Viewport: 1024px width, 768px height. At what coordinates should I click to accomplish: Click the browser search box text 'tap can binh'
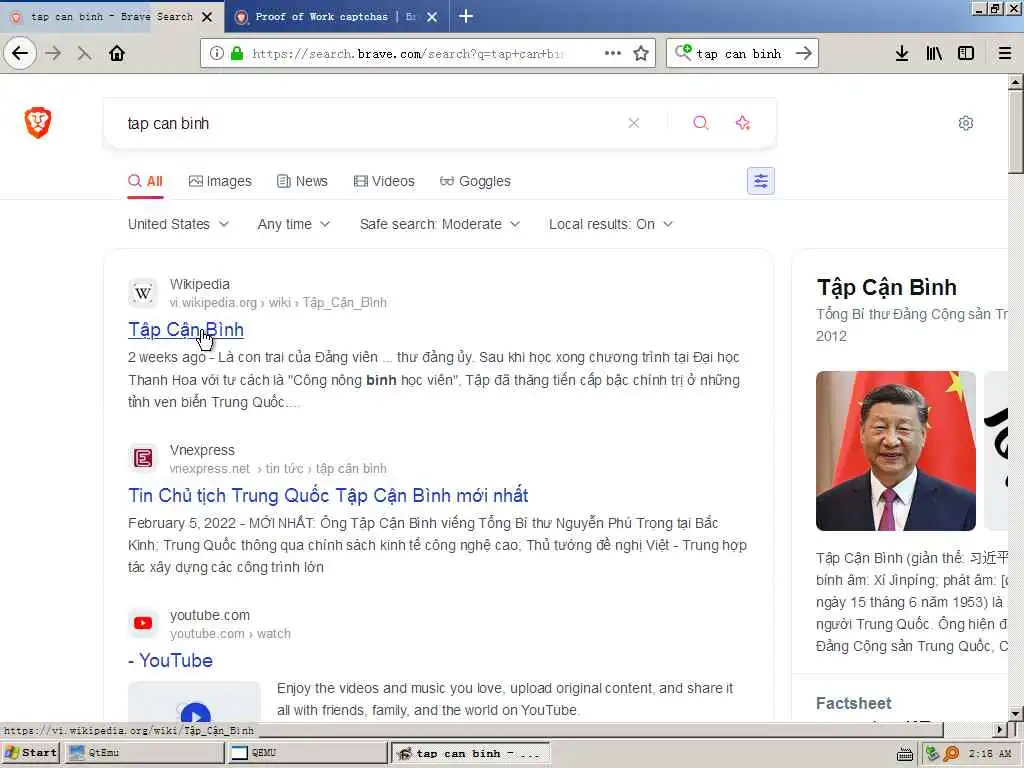tap(739, 54)
